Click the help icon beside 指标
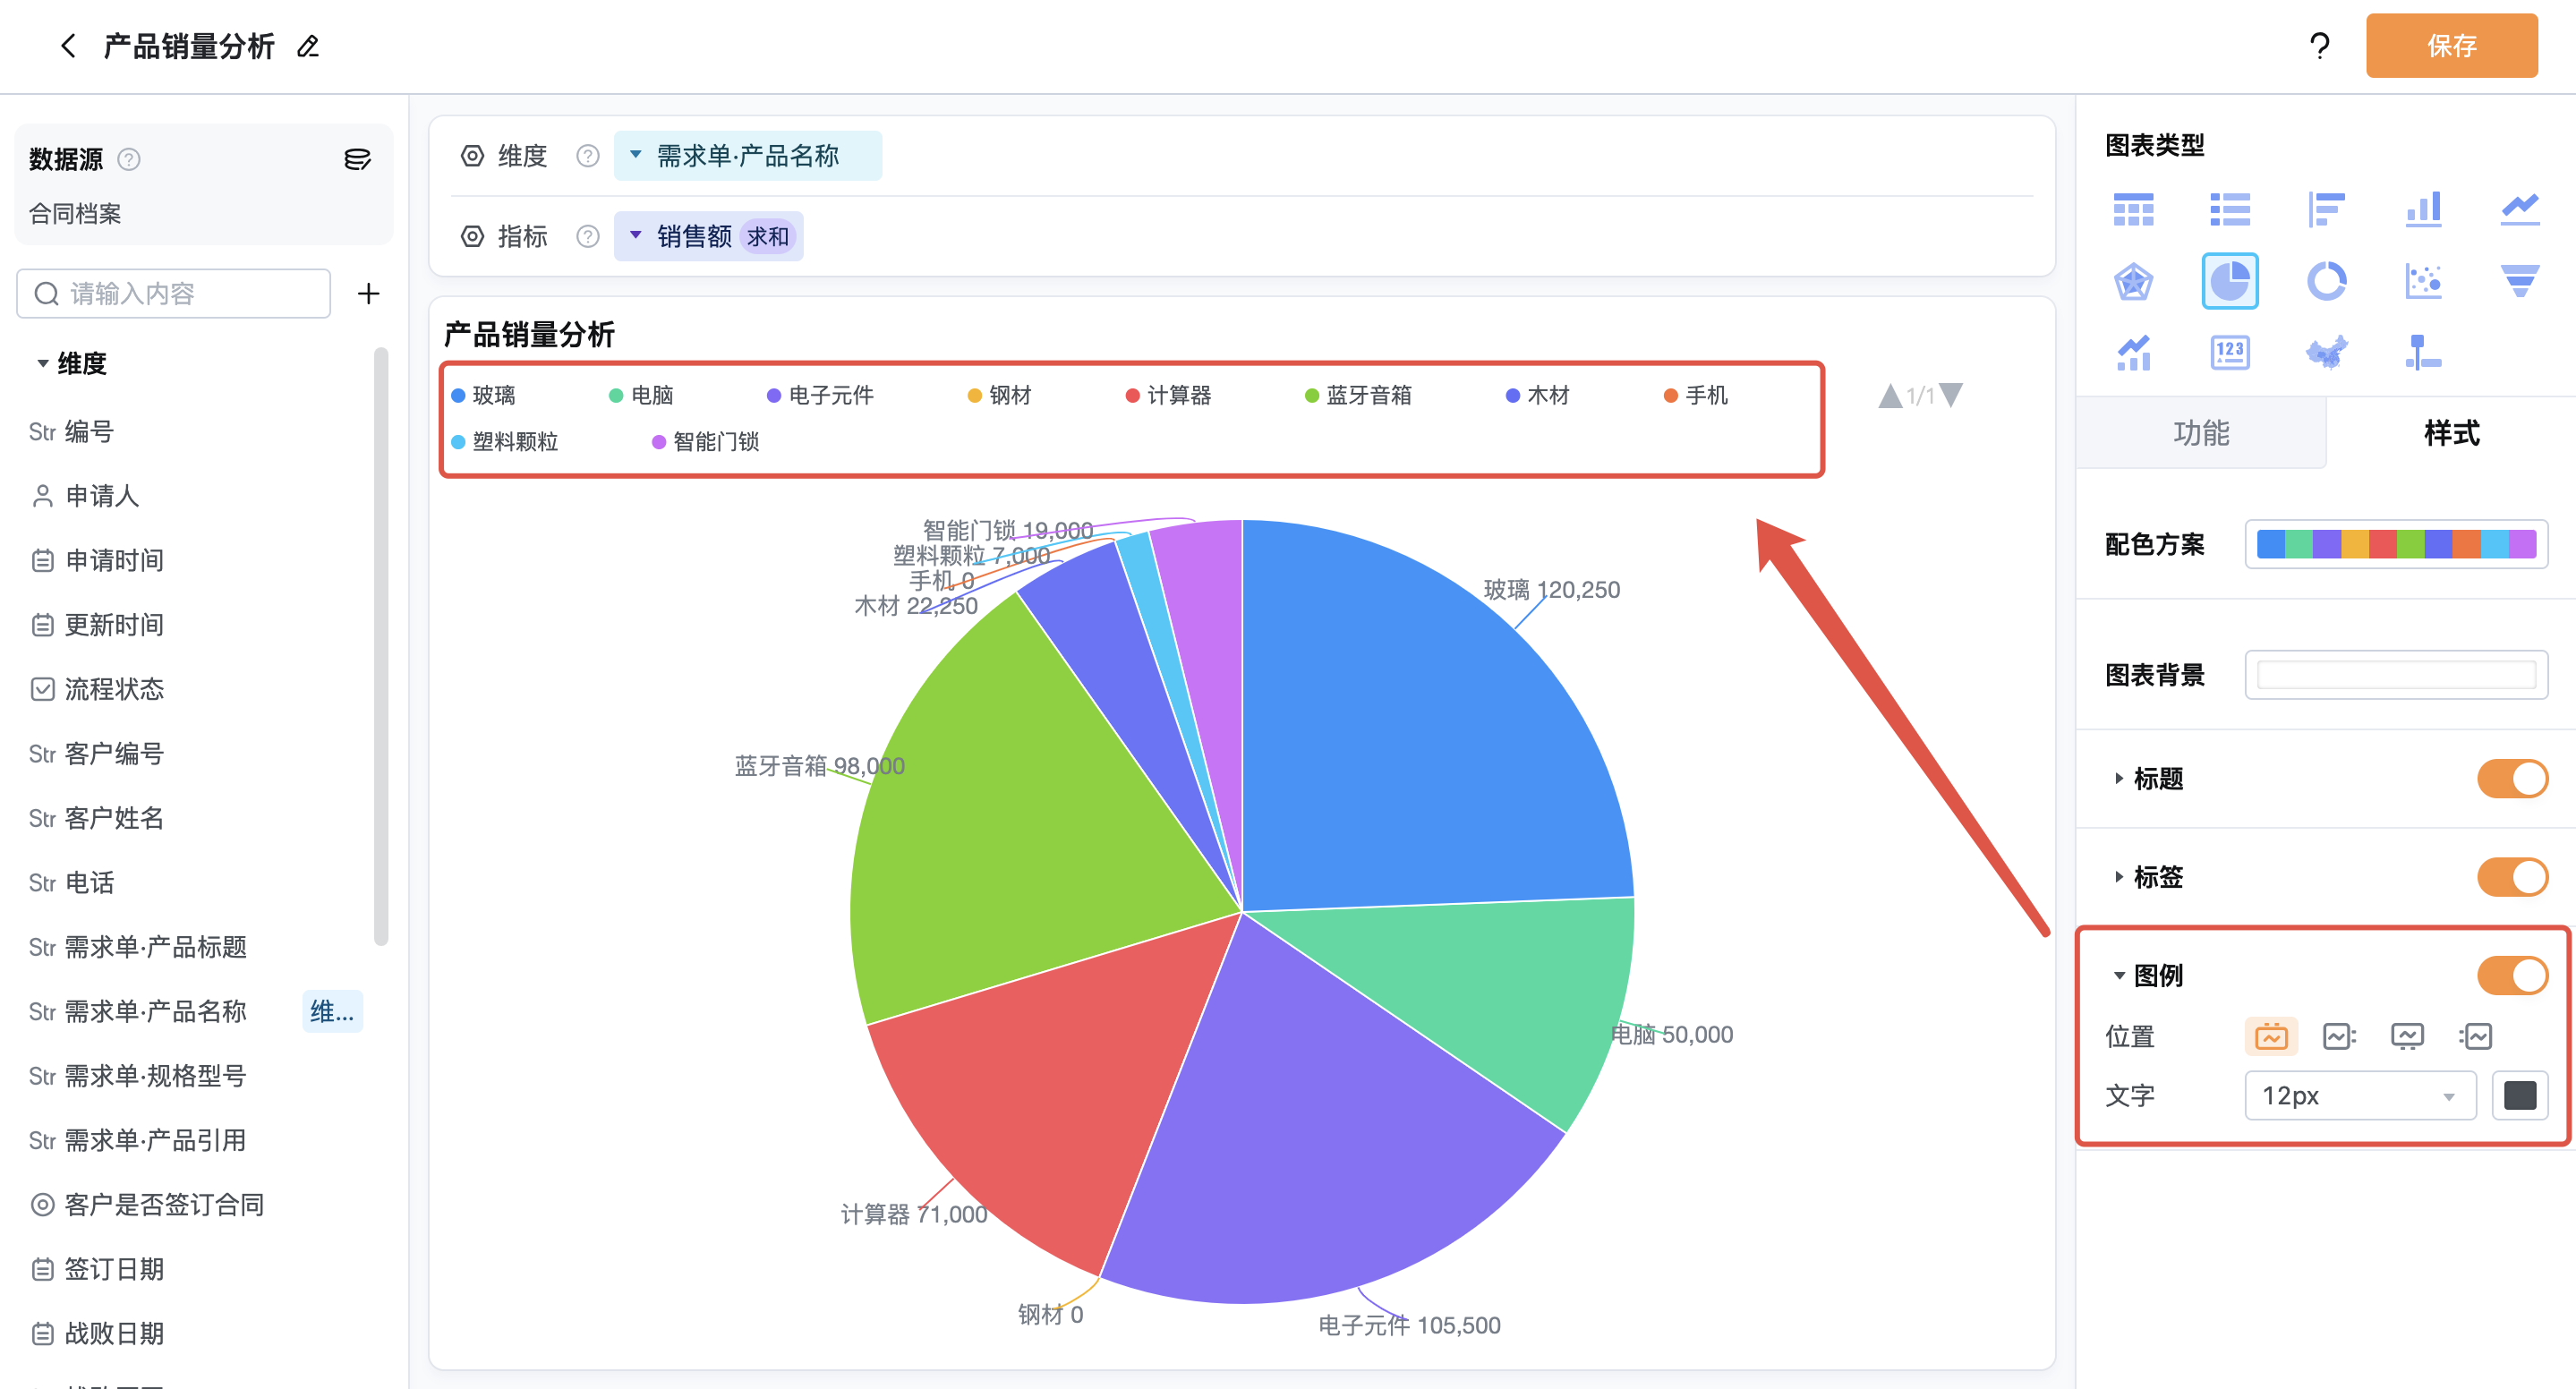 click(x=588, y=237)
